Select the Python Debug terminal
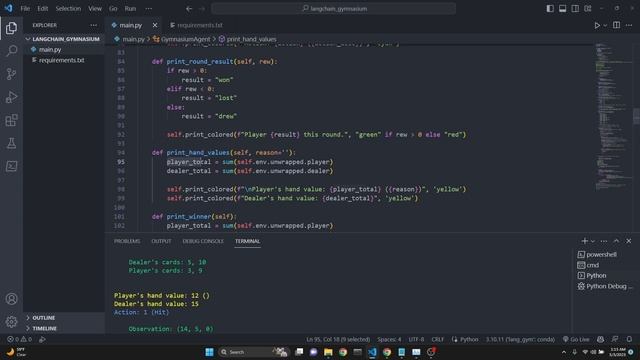The height and width of the screenshot is (360, 640). tap(605, 286)
